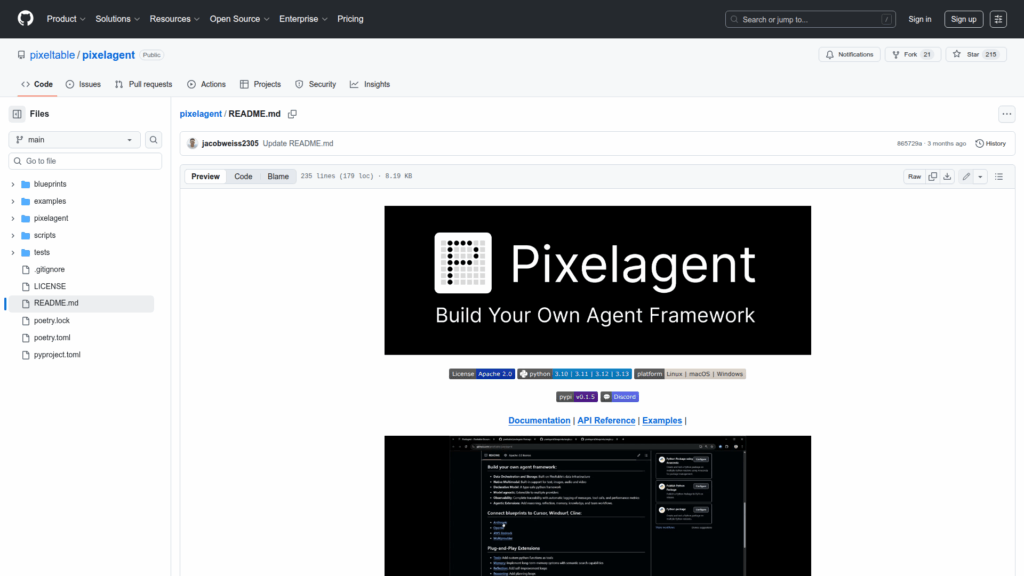Switch to the Preview view toggle
1024x576 pixels.
click(x=205, y=176)
